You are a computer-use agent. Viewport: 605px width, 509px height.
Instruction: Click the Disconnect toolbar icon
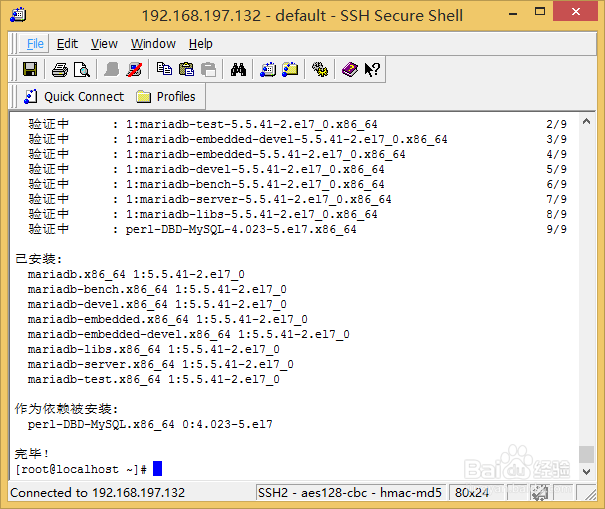[x=134, y=70]
